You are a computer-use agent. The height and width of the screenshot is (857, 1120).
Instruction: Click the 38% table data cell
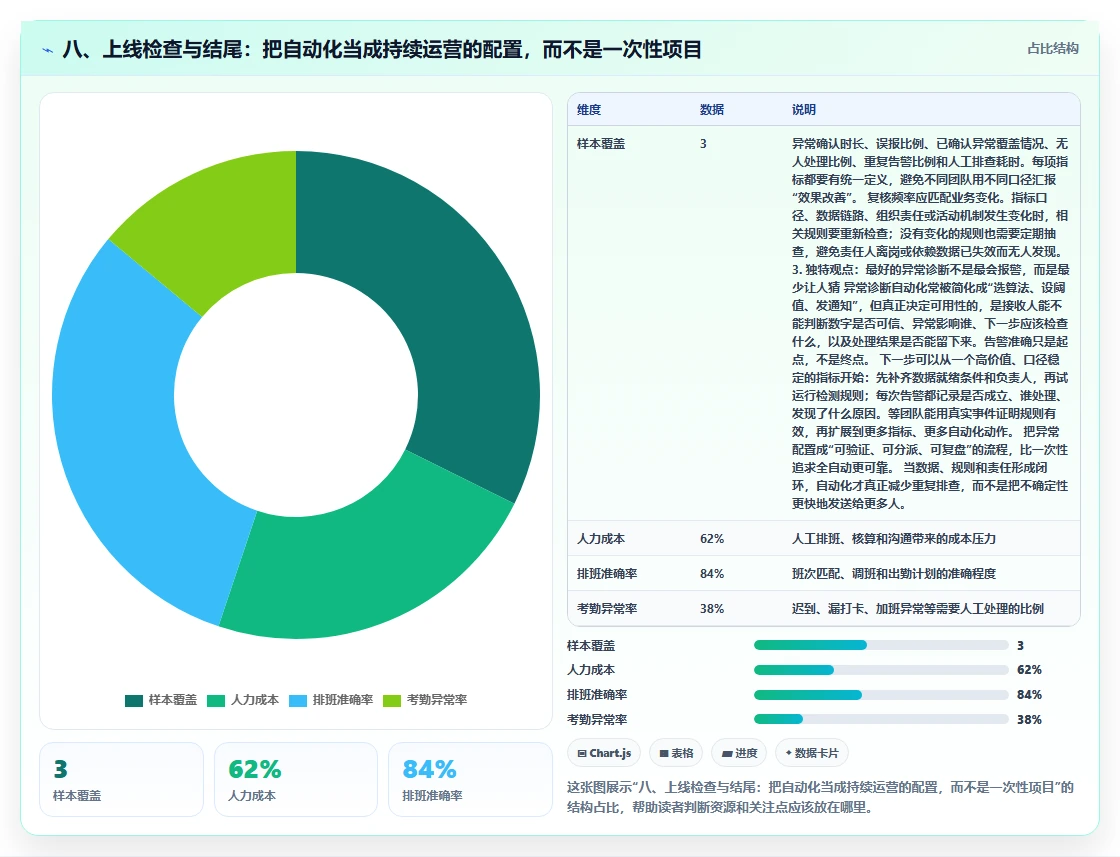(711, 608)
